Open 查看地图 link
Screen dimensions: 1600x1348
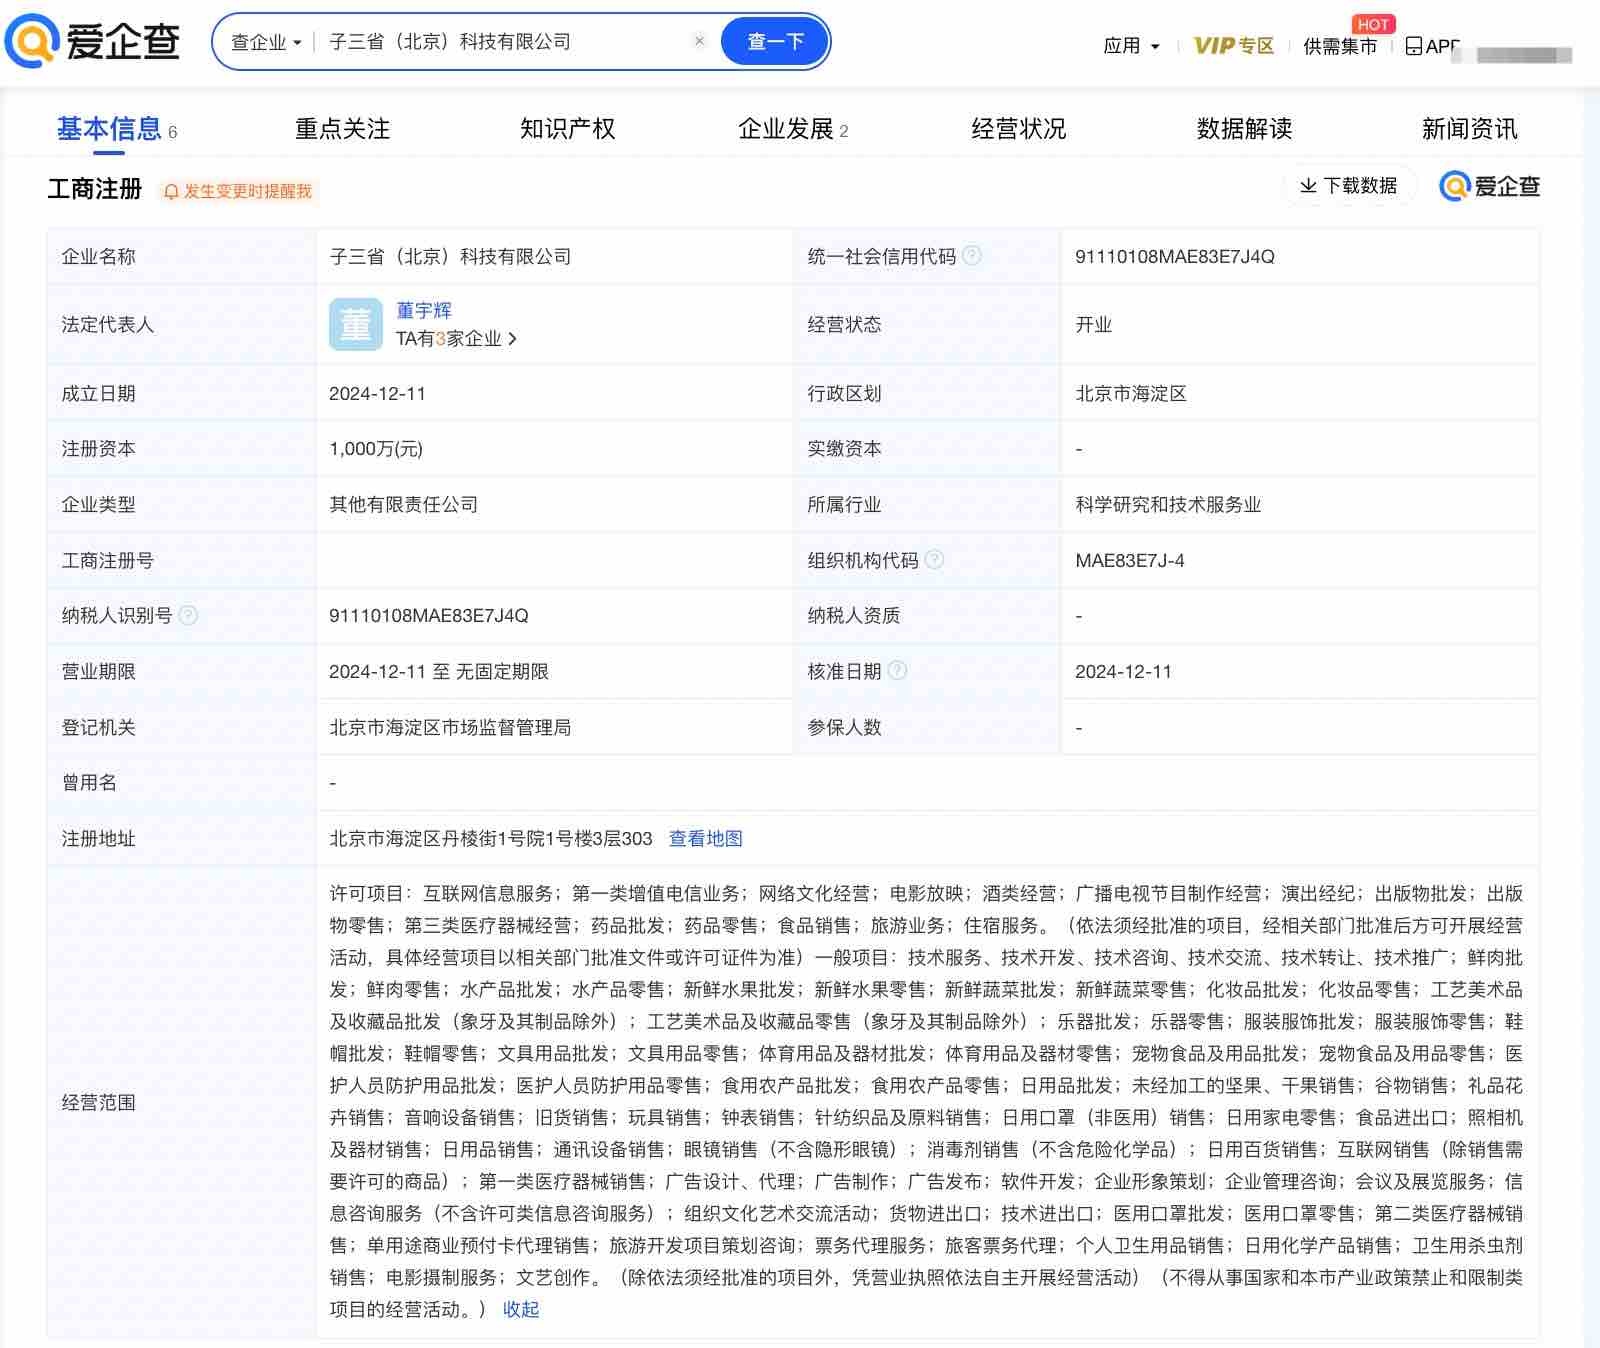[x=705, y=839]
